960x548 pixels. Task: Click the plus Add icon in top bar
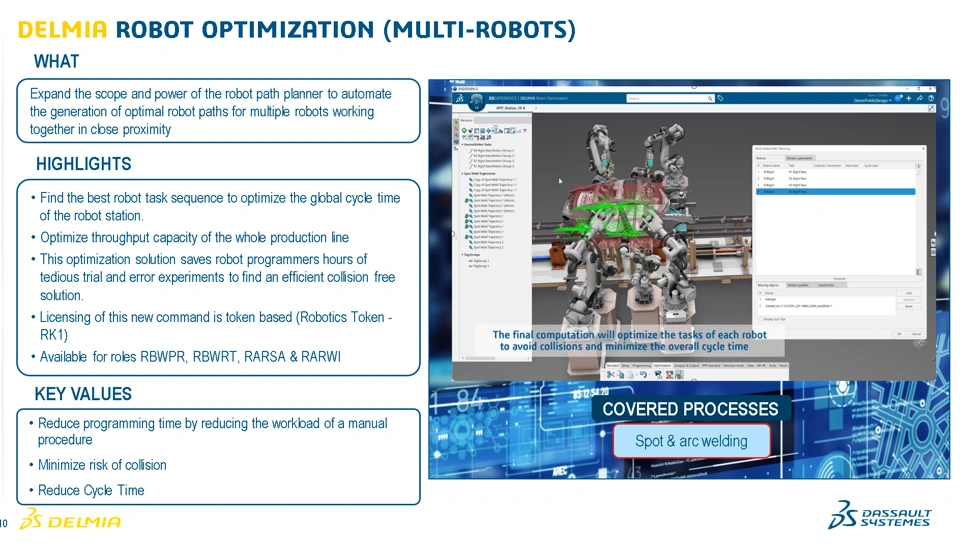pyautogui.click(x=909, y=99)
